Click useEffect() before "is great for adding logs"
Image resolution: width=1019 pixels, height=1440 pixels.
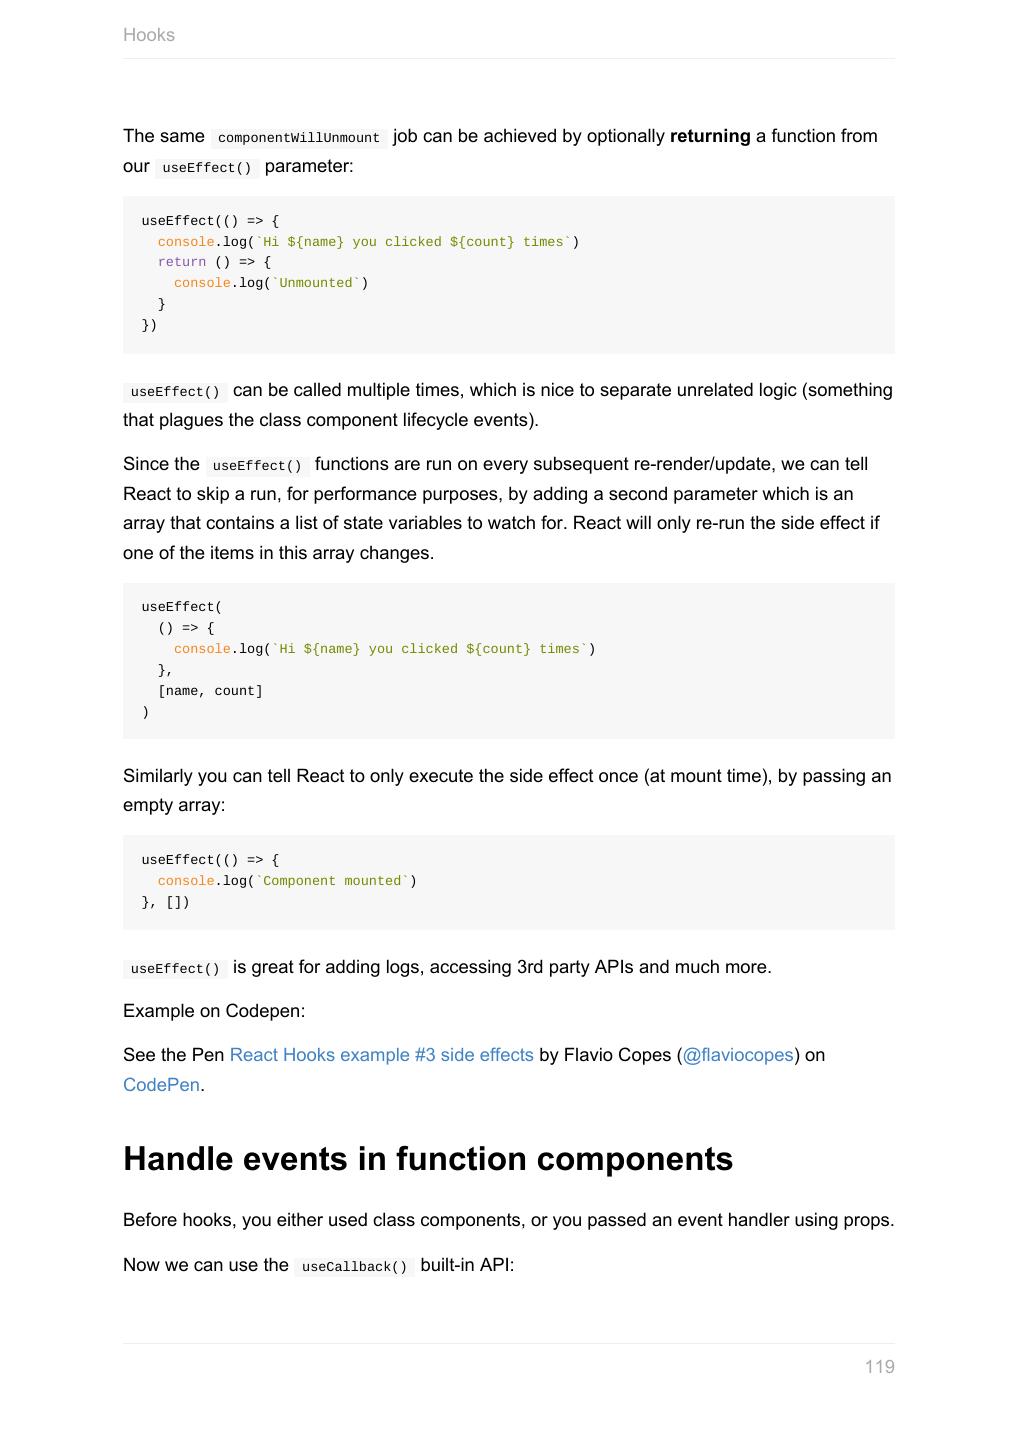coord(175,969)
